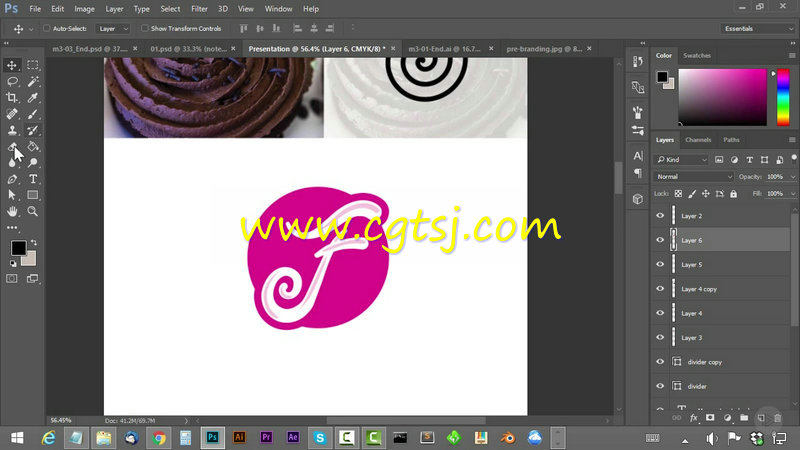Open Illustrator from the Windows taskbar
This screenshot has width=800, height=450.
coord(239,437)
